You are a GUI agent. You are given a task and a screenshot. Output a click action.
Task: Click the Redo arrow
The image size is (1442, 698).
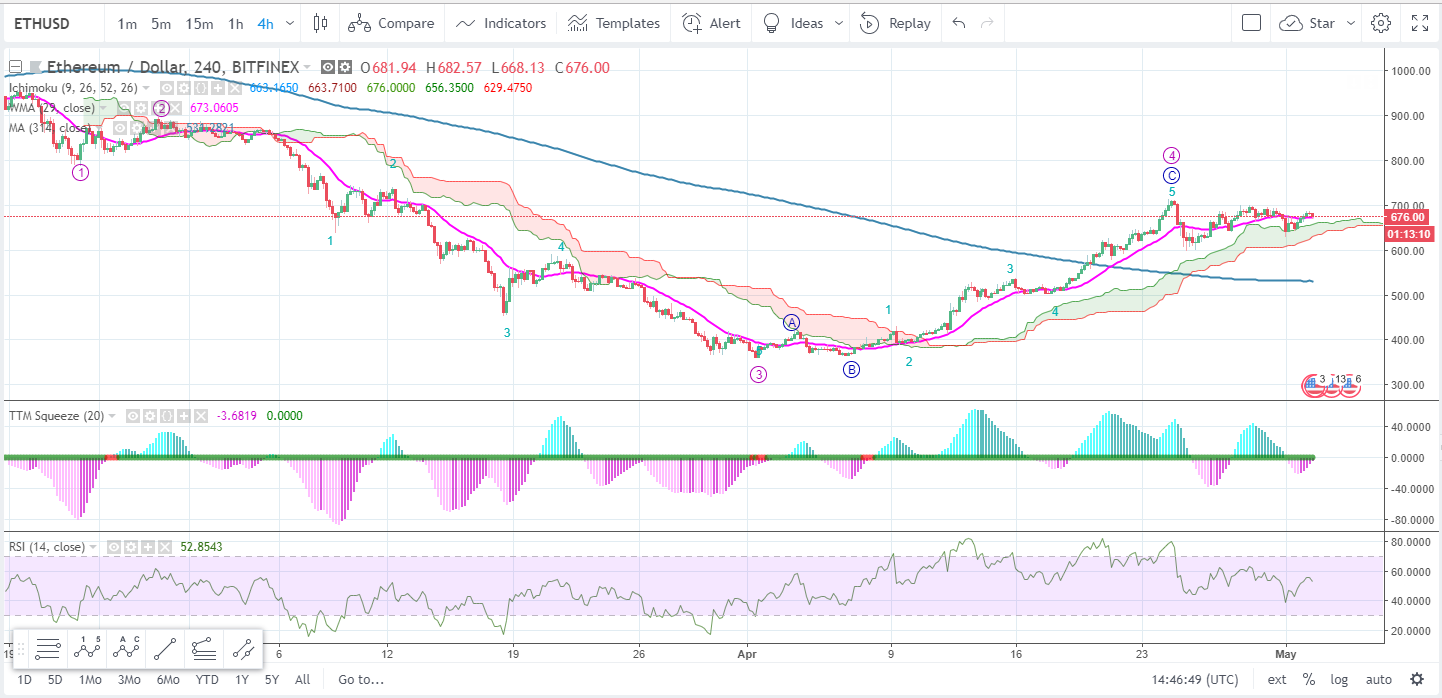tap(988, 23)
